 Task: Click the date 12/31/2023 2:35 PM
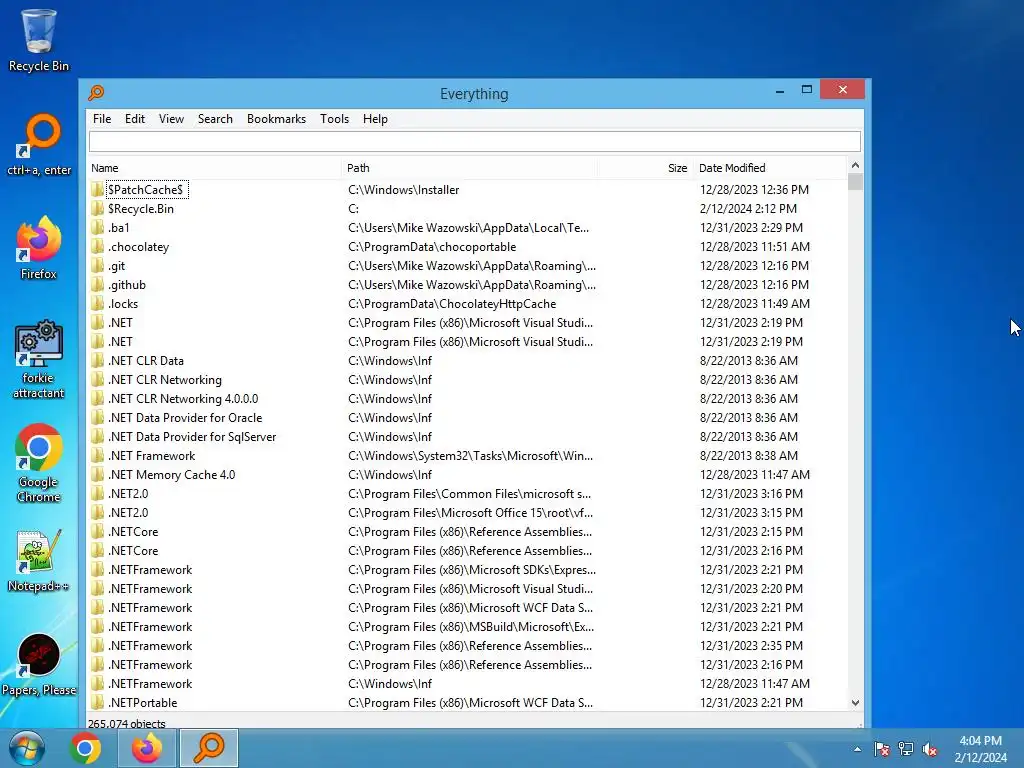click(752, 645)
